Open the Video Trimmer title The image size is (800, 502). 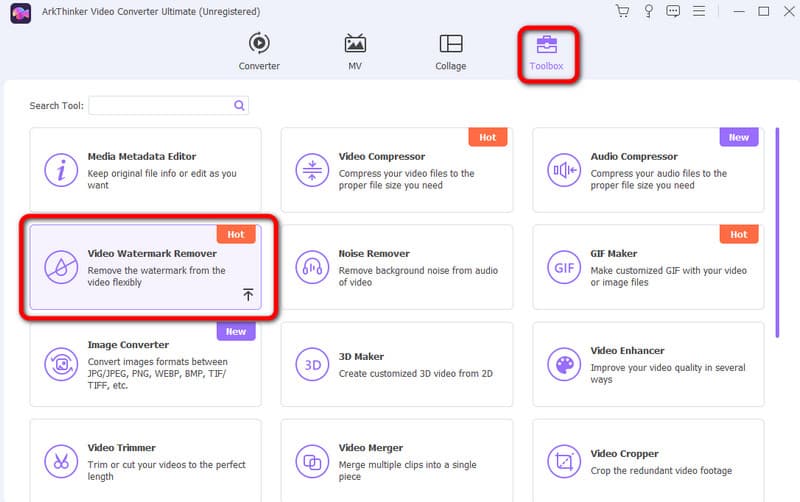pyautogui.click(x=121, y=447)
